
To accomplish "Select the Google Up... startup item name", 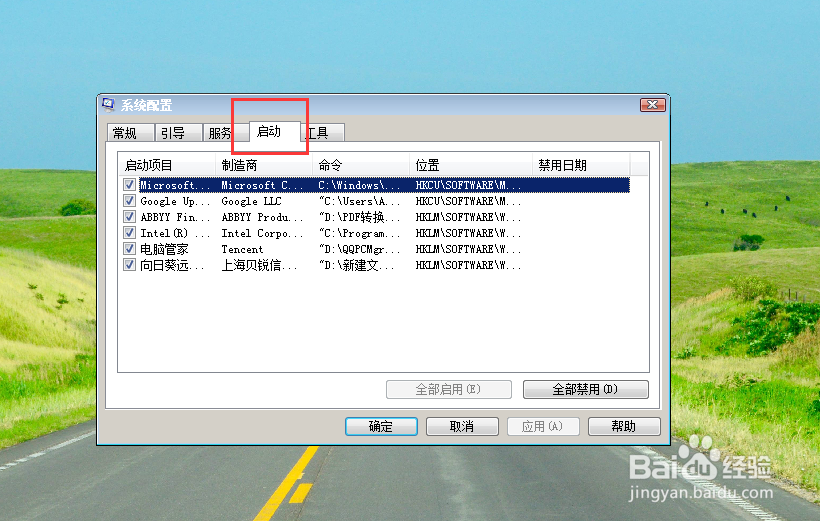I will (x=175, y=201).
